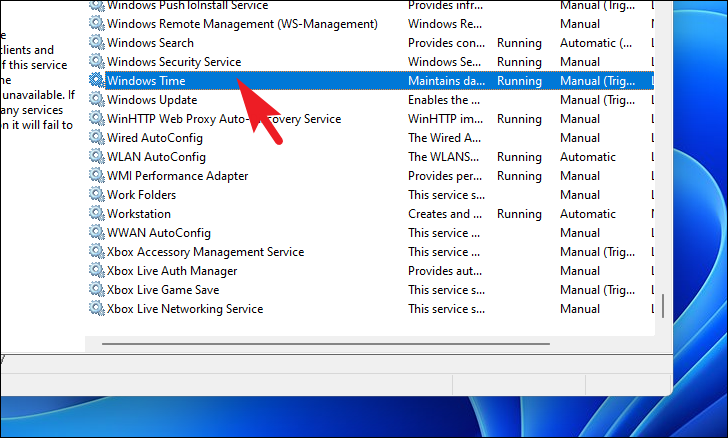Viewport: 728px width, 438px height.
Task: Click the gear icon beside Xbox Live Game Save
Action: (x=97, y=290)
